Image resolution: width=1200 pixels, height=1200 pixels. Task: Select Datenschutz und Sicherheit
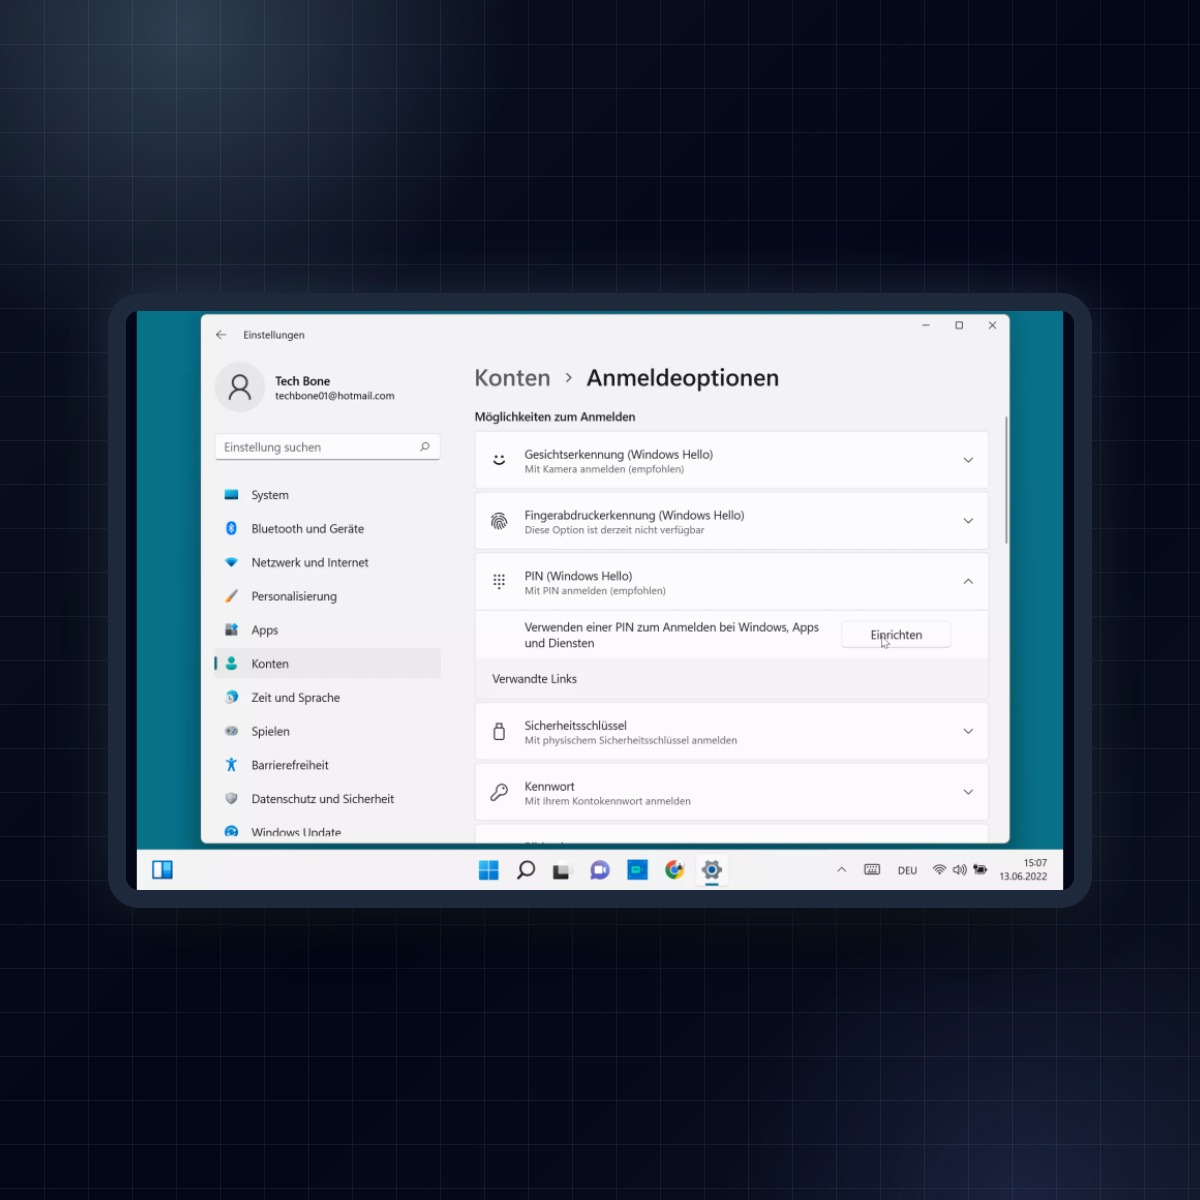328,799
